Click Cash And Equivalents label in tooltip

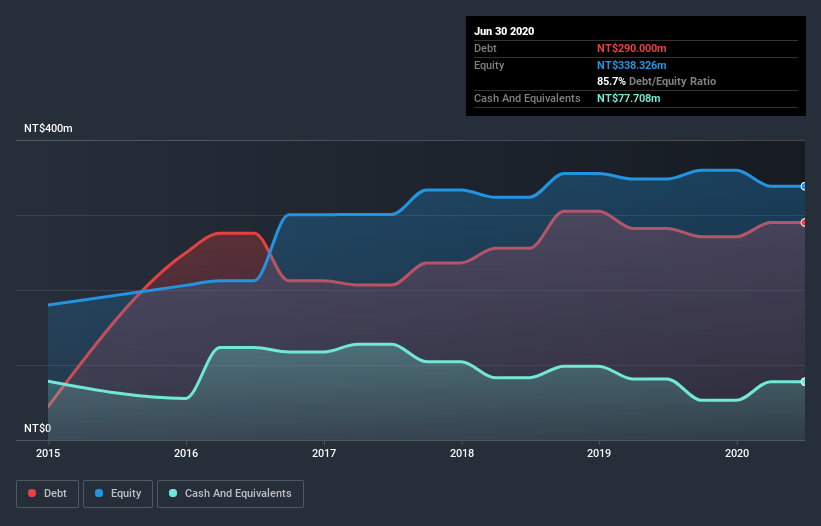tap(527, 98)
